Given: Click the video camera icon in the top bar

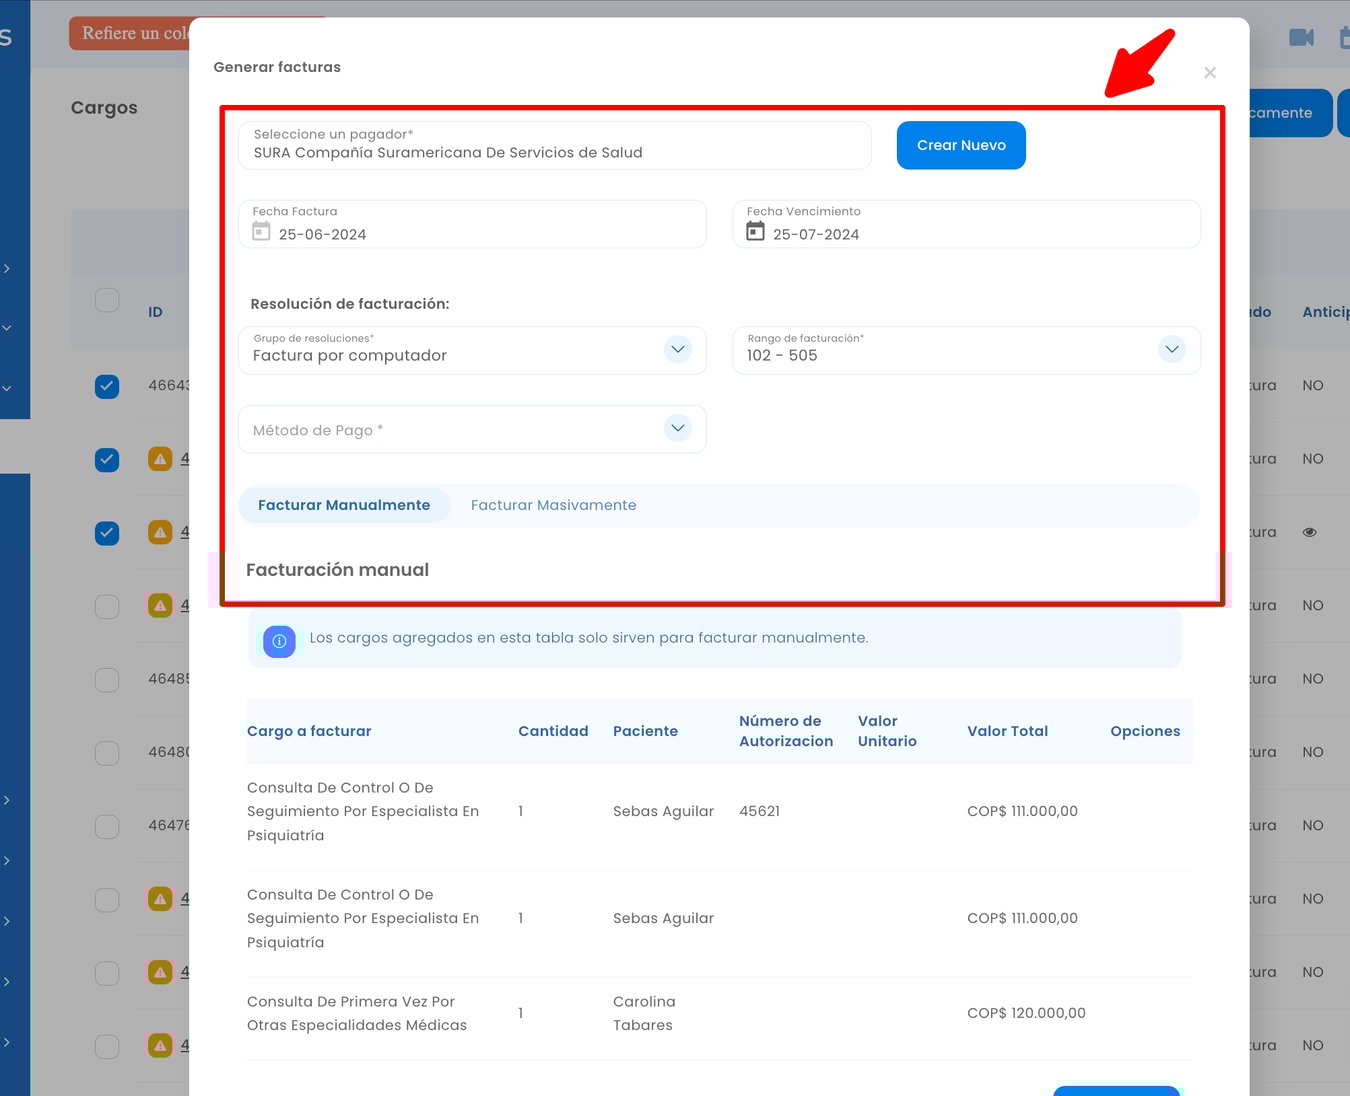Looking at the screenshot, I should click(x=1301, y=36).
